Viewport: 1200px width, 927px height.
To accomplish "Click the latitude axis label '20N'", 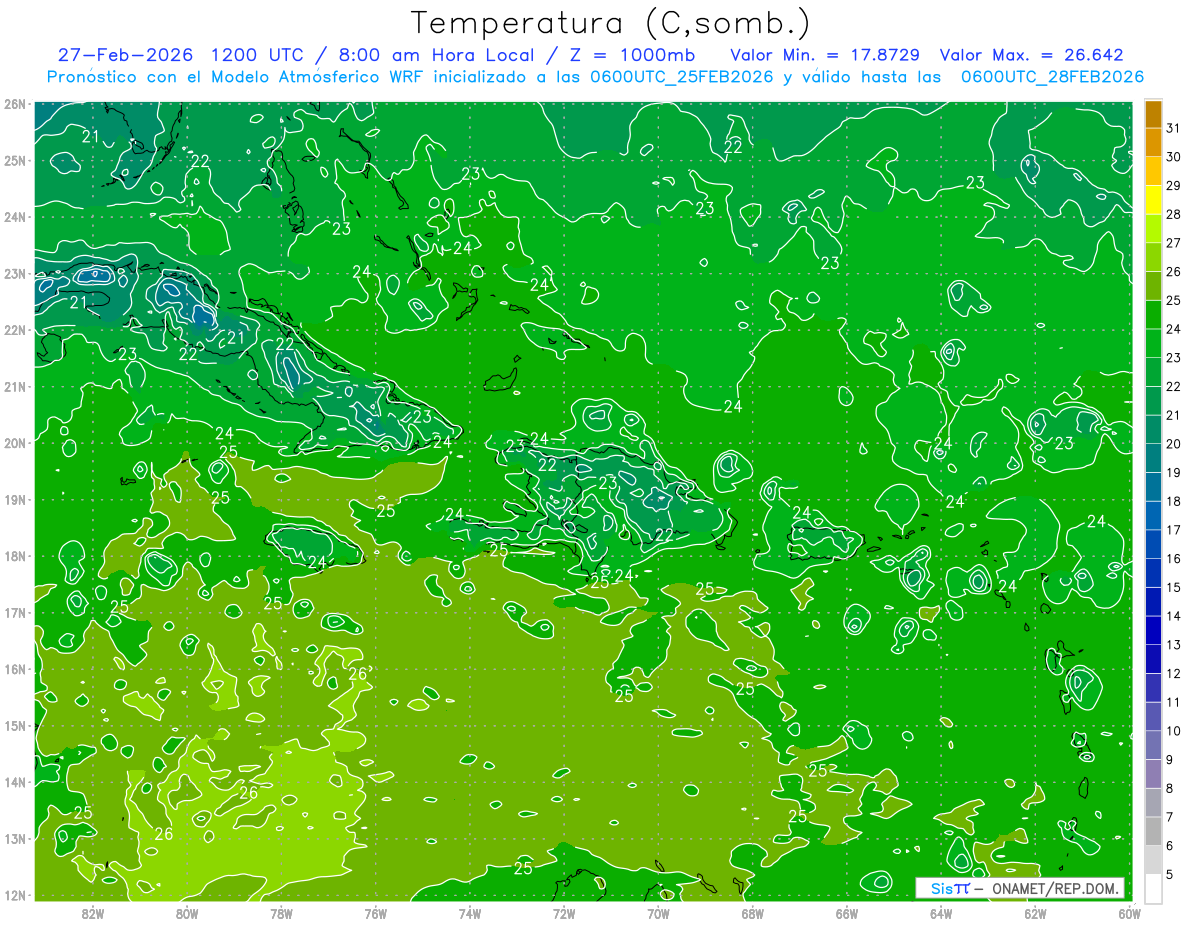I will point(14,443).
